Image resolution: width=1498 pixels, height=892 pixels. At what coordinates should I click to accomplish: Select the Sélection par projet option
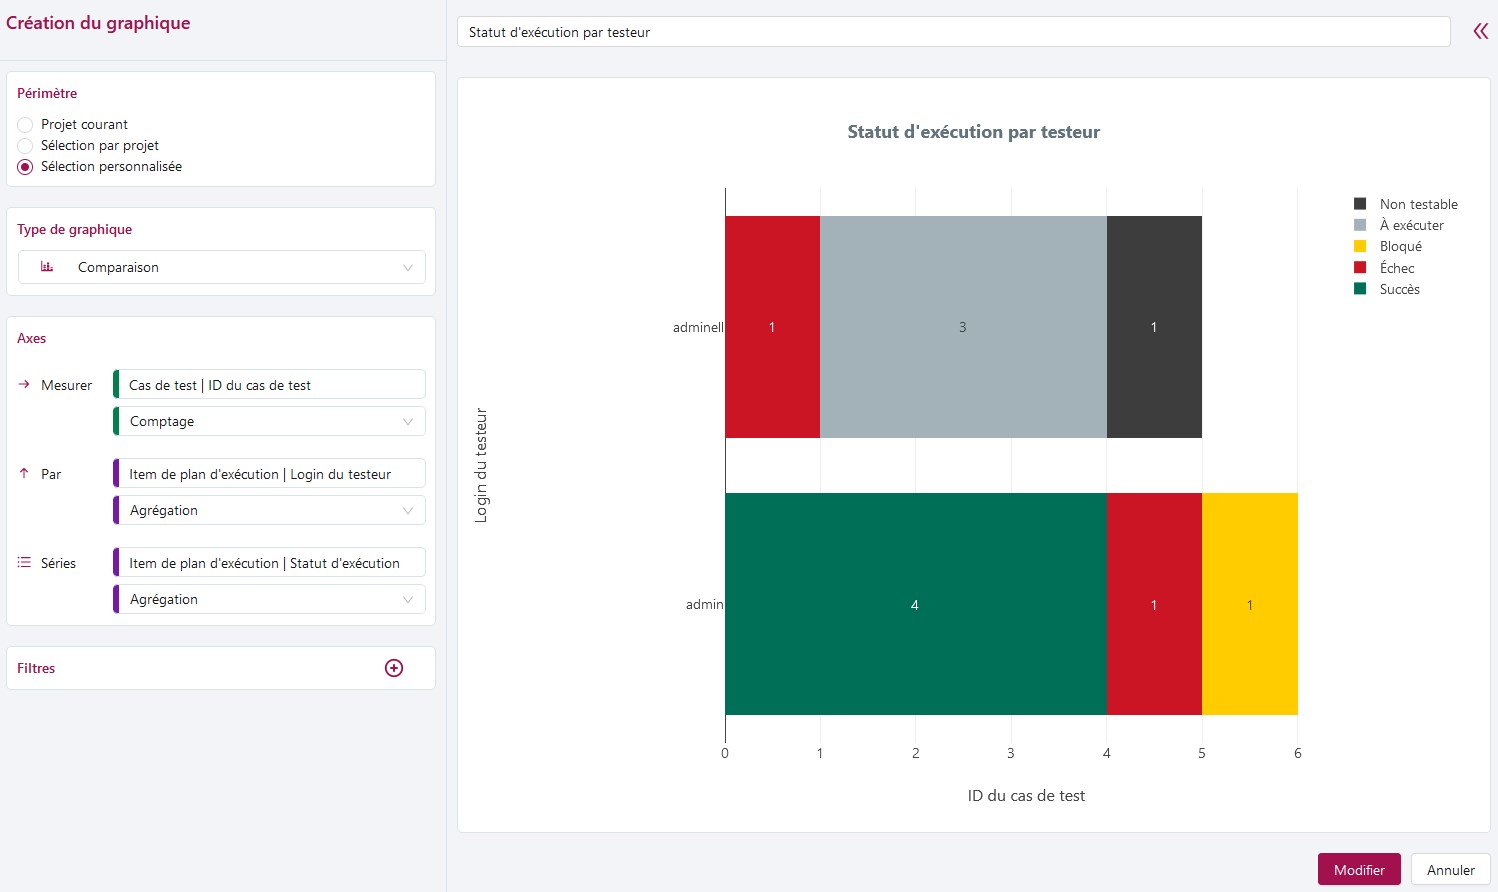point(25,146)
